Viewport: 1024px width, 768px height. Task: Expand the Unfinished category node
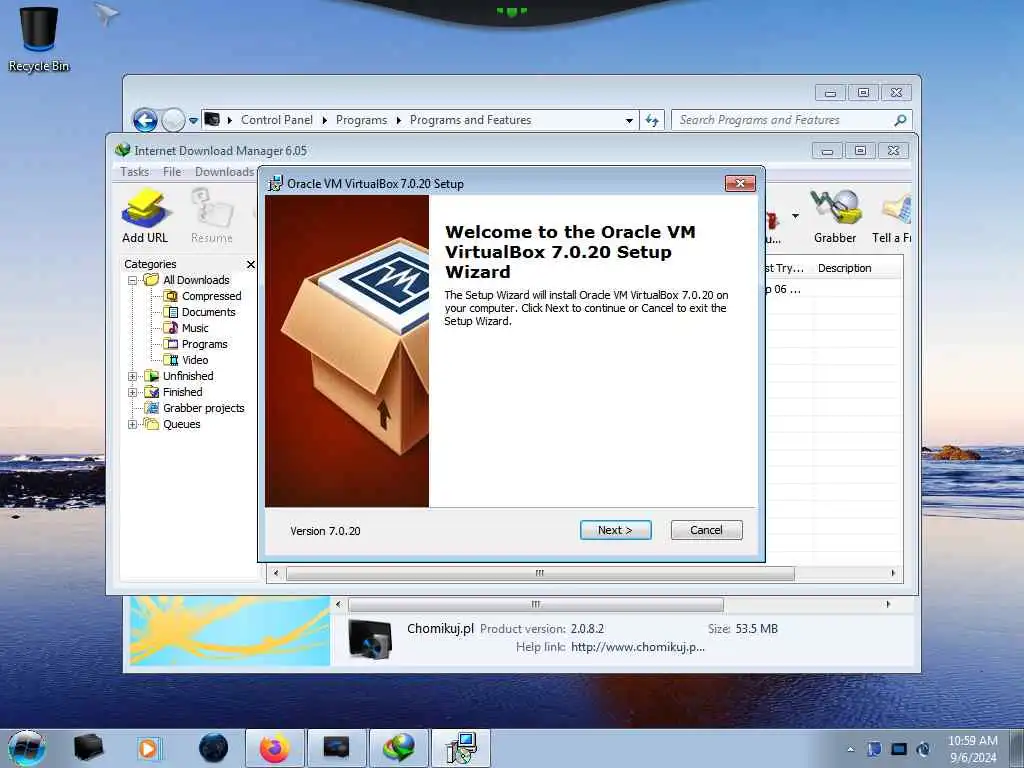point(133,376)
